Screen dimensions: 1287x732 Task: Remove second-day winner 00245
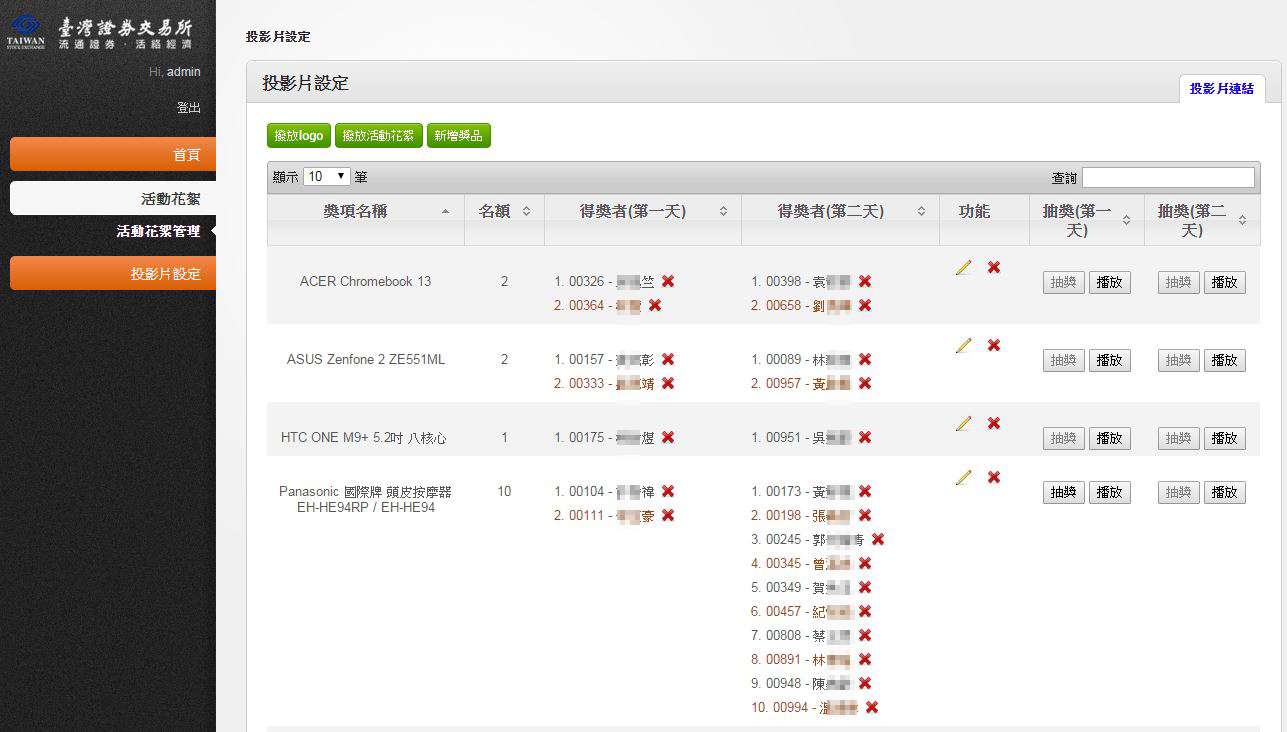click(878, 539)
